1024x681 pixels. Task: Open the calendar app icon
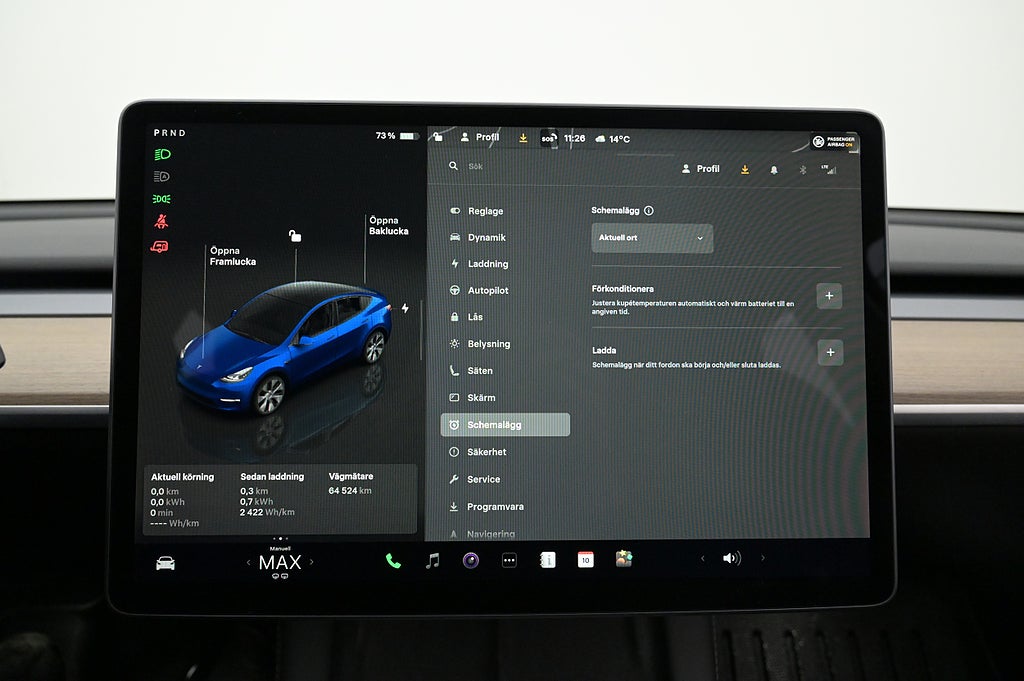tap(585, 560)
